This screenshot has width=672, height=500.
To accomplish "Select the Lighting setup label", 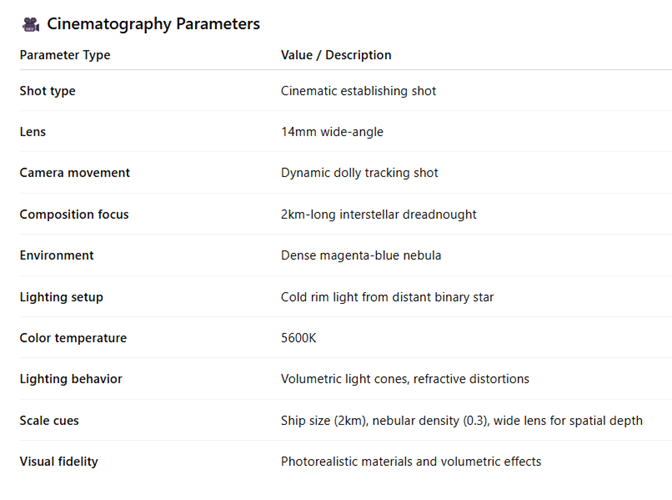I will (x=61, y=297).
